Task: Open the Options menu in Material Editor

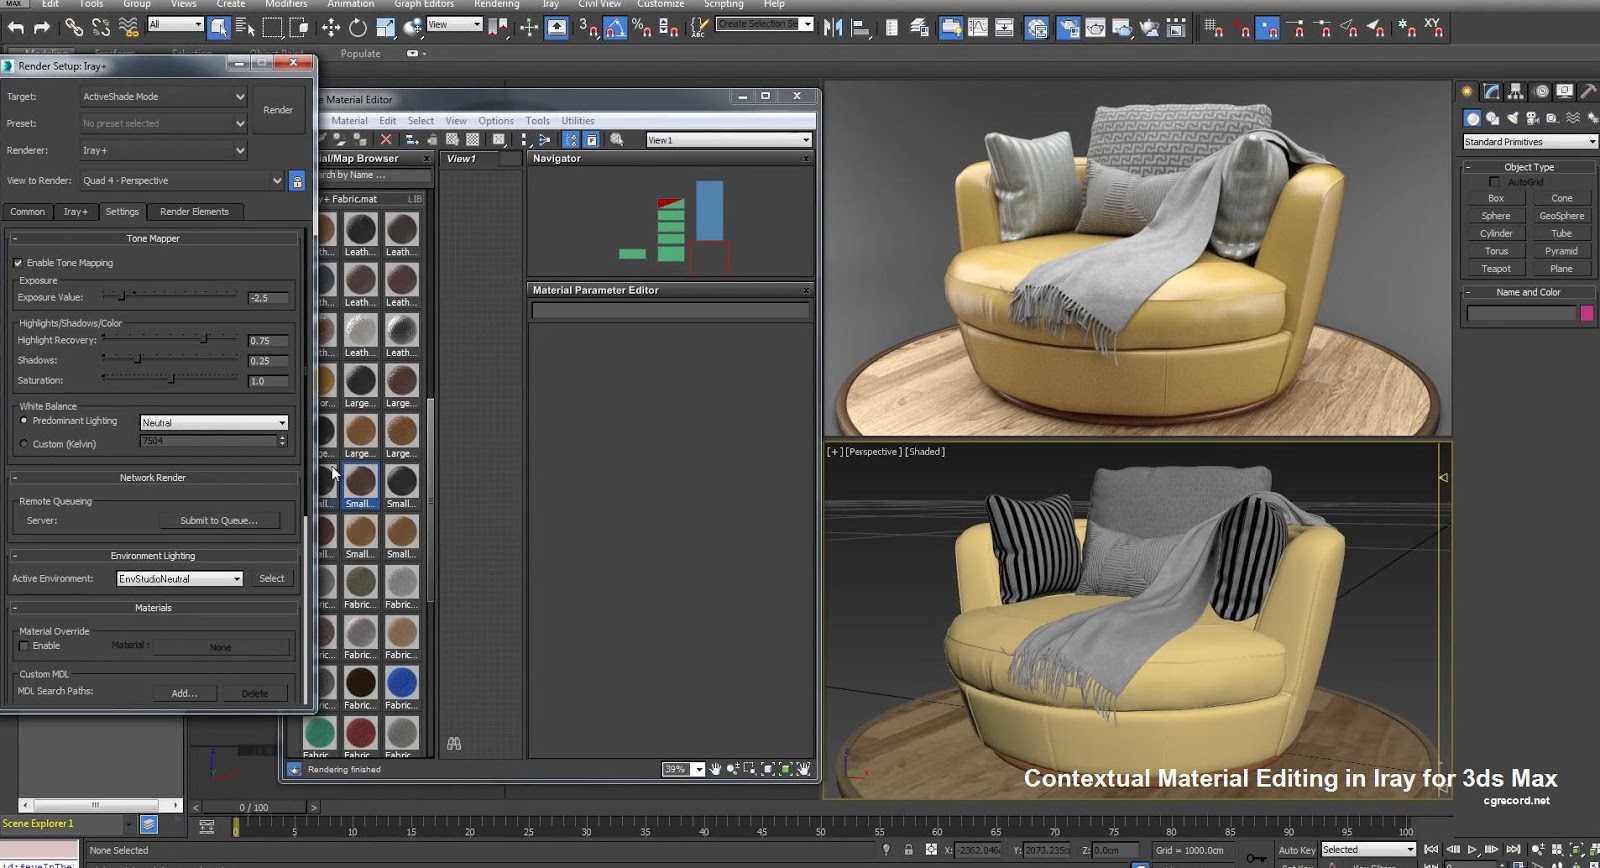Action: tap(495, 121)
